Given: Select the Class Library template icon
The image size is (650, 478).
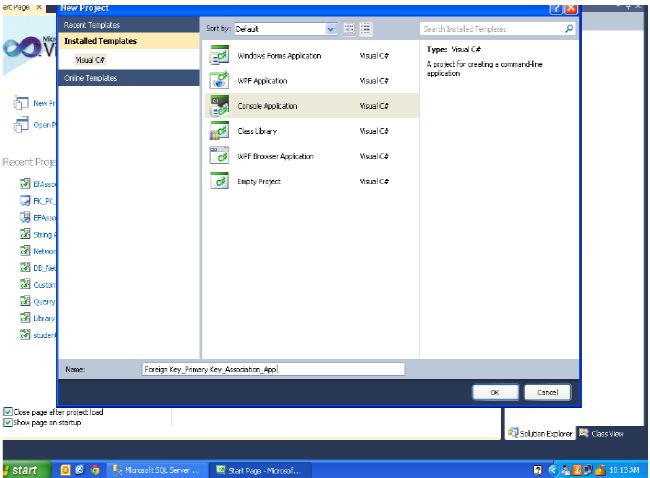Looking at the screenshot, I should coord(219,131).
